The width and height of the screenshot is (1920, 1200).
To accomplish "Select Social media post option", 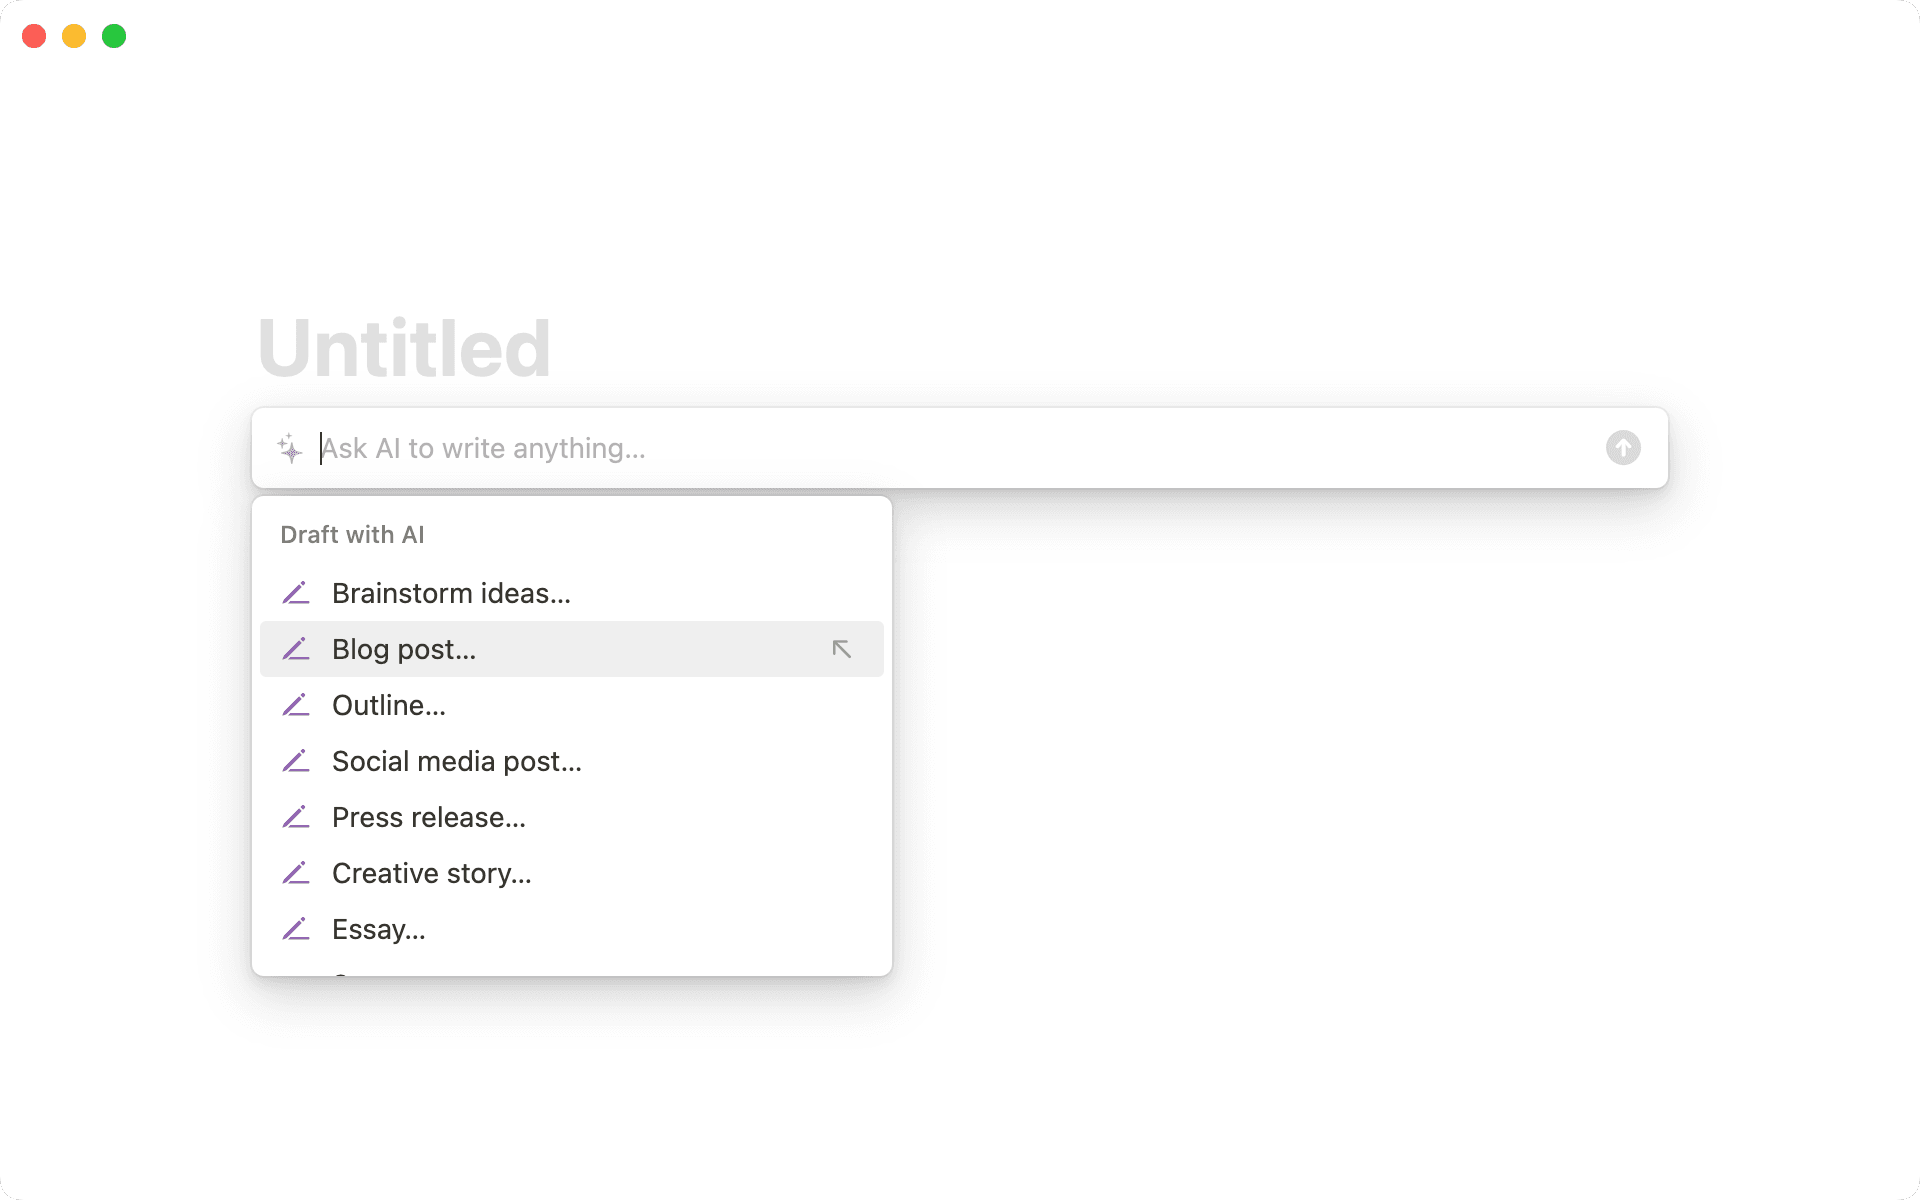I will tap(457, 761).
